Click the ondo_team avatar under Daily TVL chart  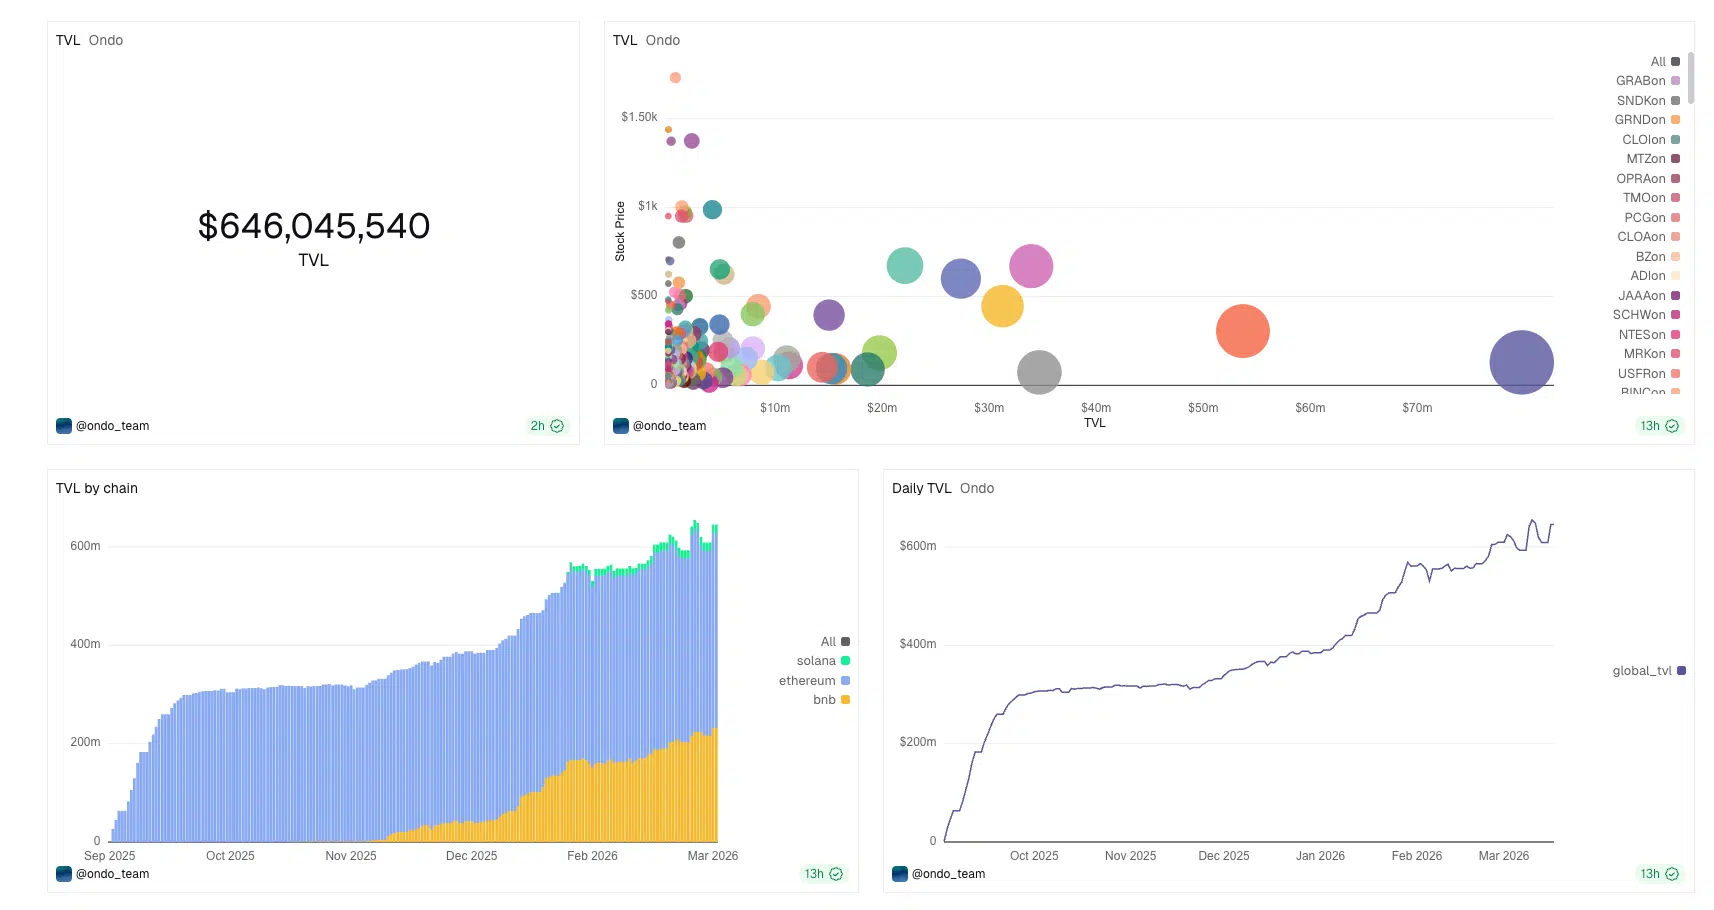point(900,874)
